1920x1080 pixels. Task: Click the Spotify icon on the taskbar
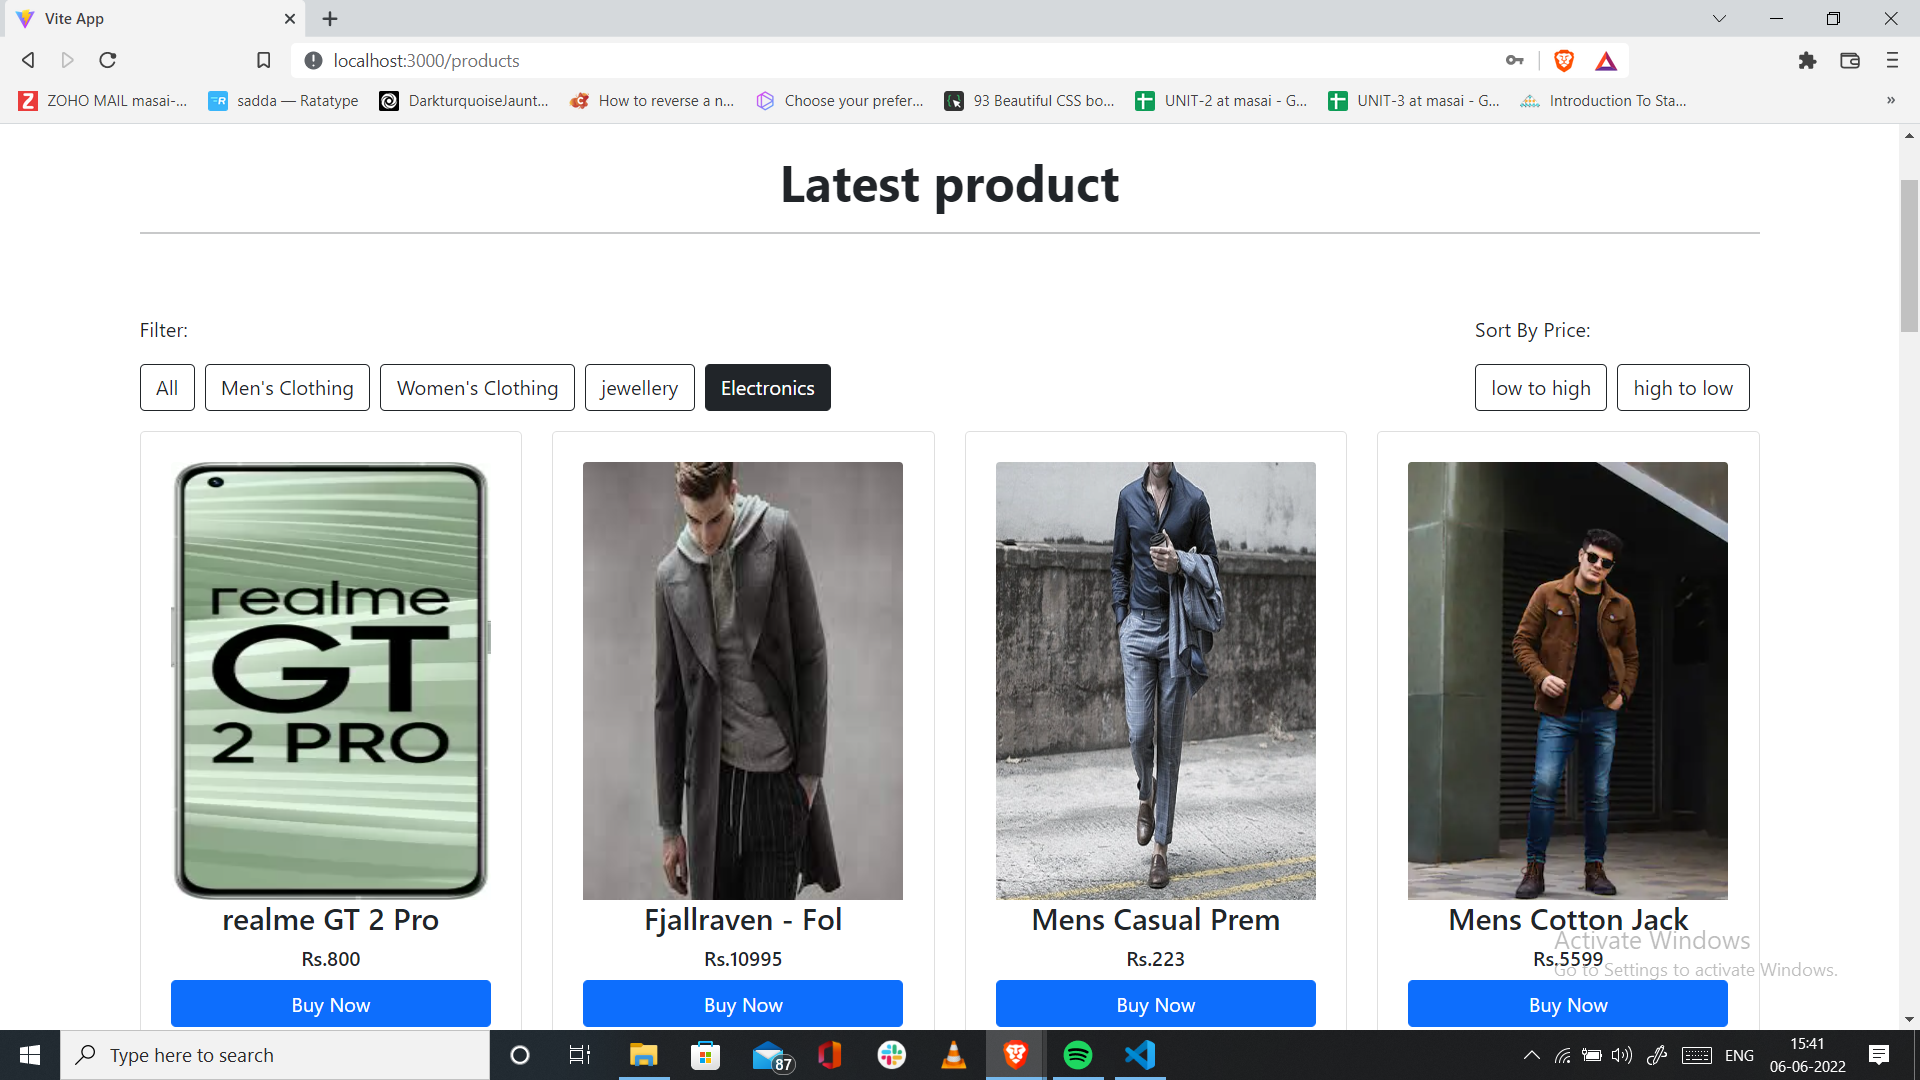tap(1078, 1054)
